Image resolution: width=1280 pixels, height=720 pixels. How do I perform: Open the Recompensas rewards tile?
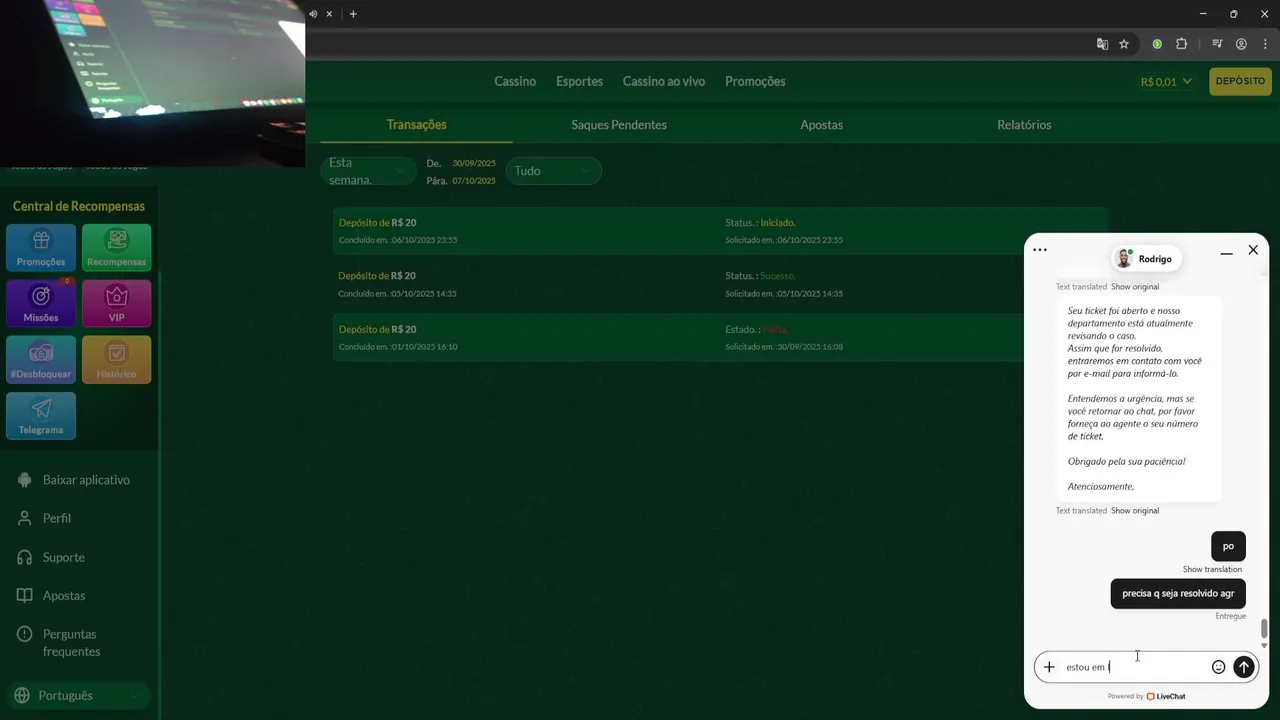click(116, 247)
